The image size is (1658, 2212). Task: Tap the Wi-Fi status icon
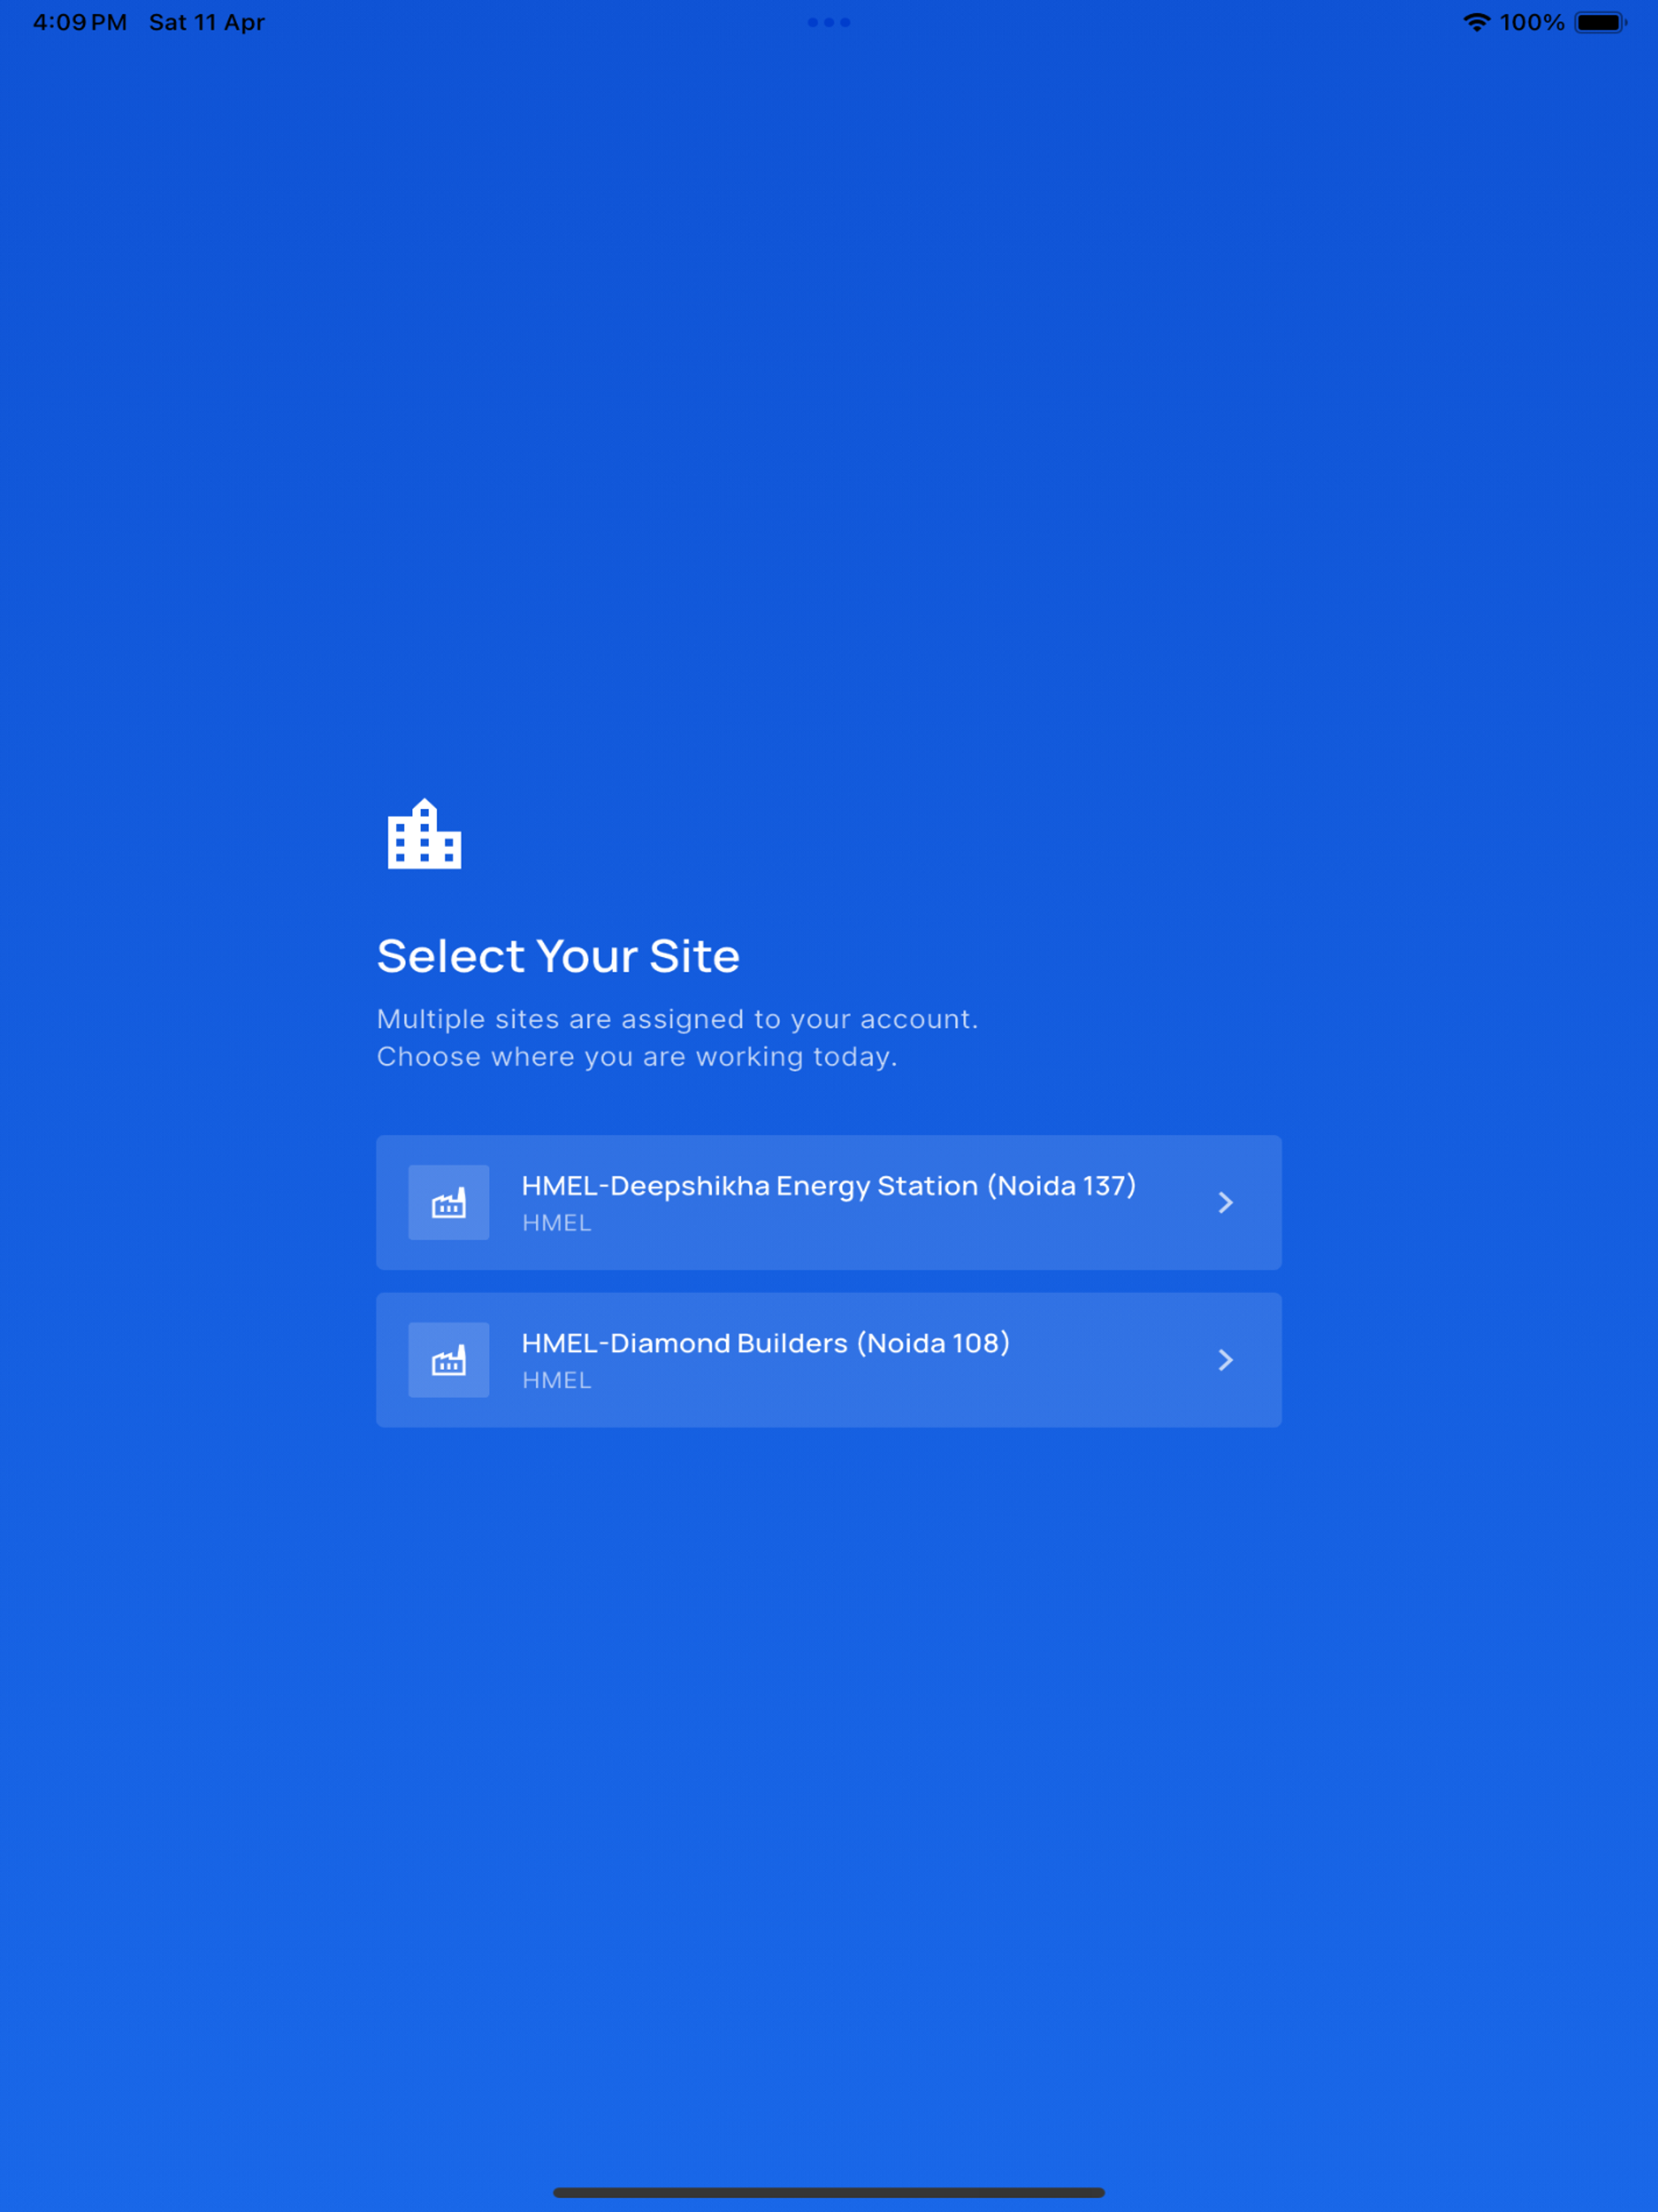click(1477, 22)
